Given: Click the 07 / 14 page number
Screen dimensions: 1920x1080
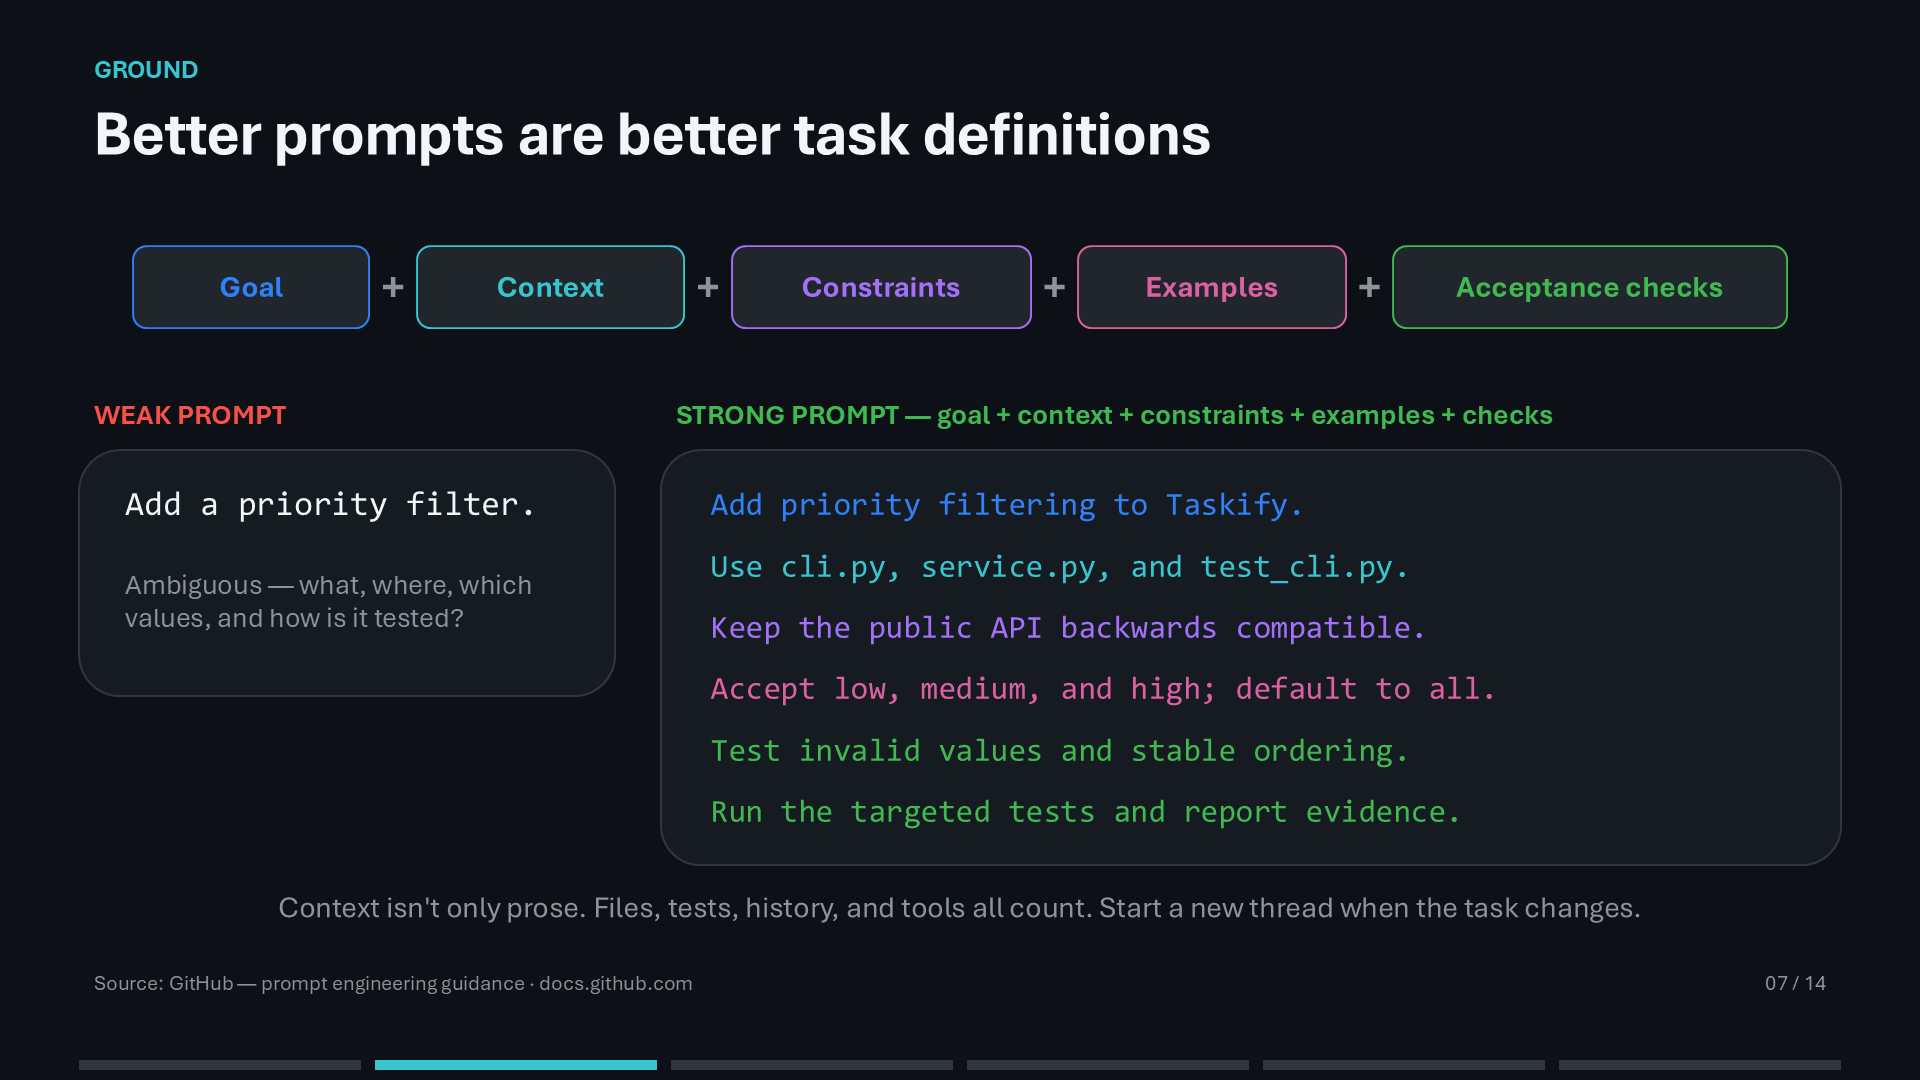Looking at the screenshot, I should tap(1795, 983).
